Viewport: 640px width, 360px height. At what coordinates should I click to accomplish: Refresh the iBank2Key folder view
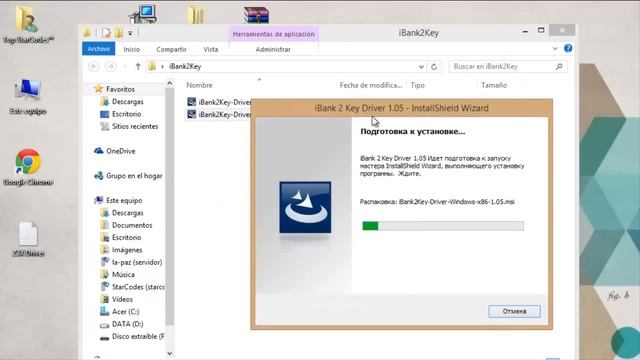click(x=434, y=67)
